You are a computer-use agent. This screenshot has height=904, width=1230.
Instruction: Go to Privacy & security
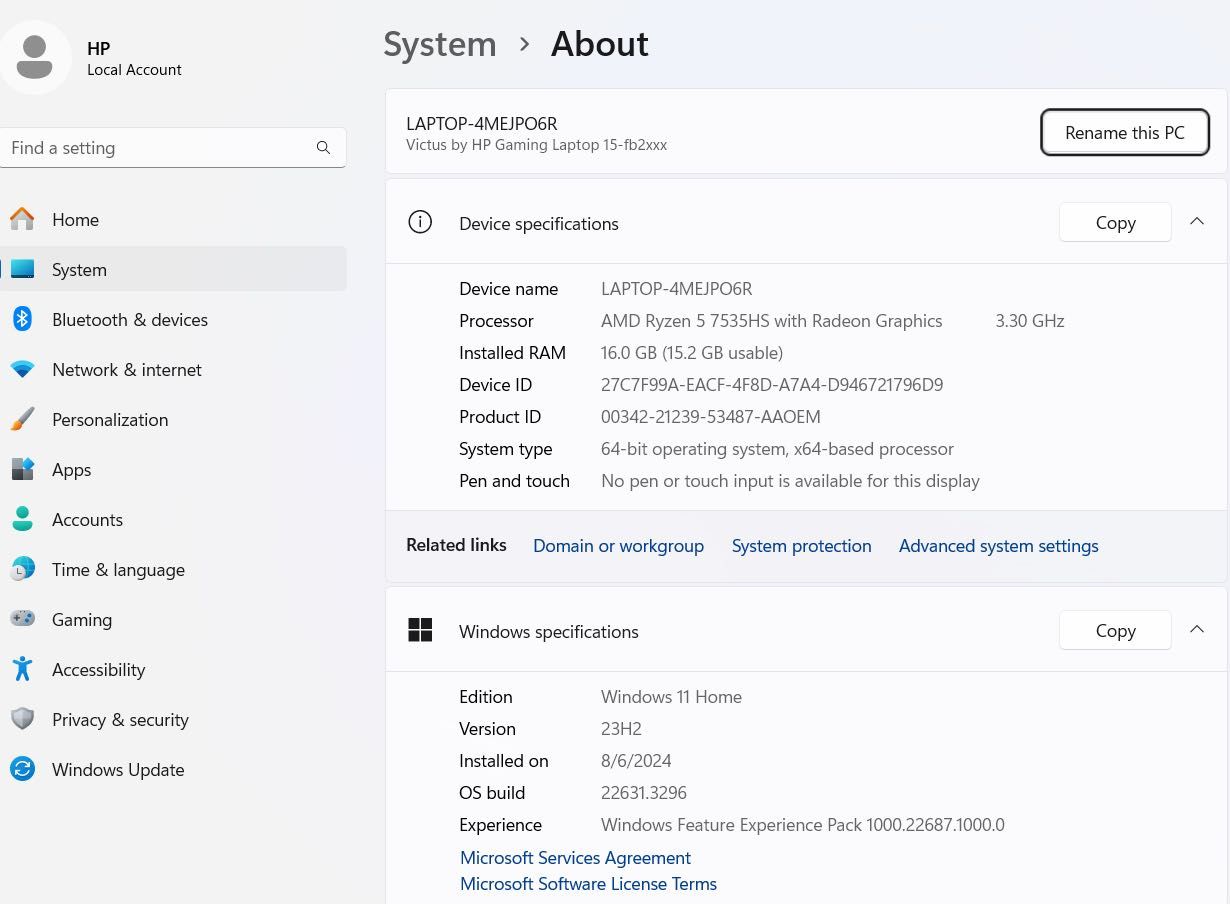point(173,719)
